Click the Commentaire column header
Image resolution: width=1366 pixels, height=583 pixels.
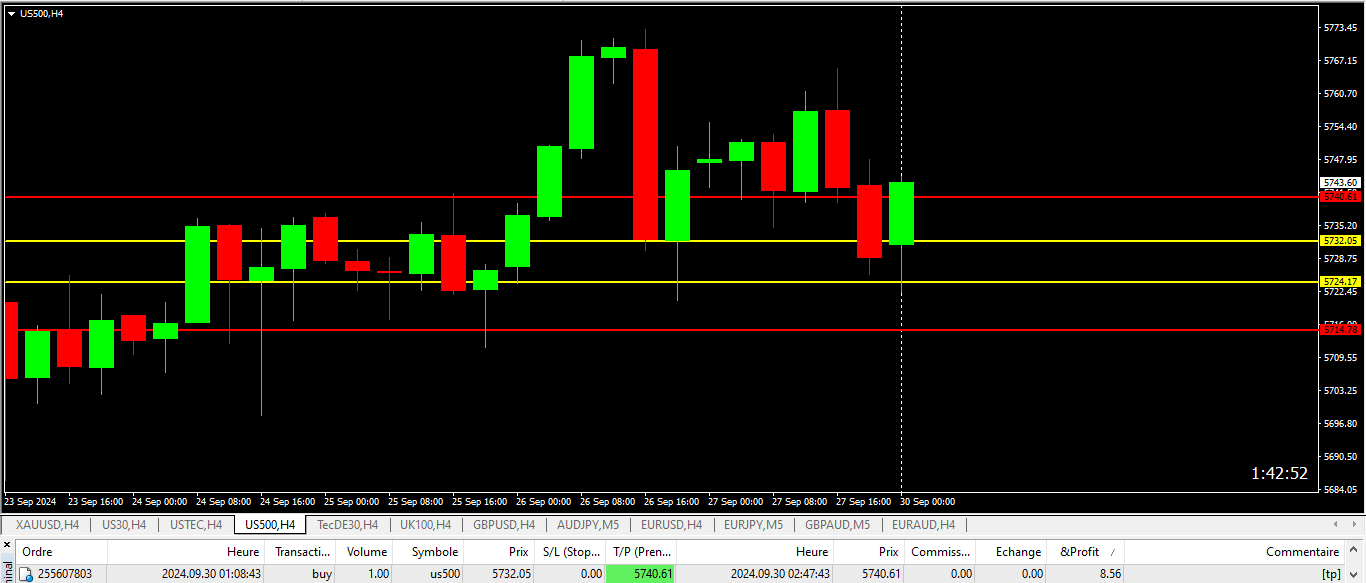point(1235,552)
